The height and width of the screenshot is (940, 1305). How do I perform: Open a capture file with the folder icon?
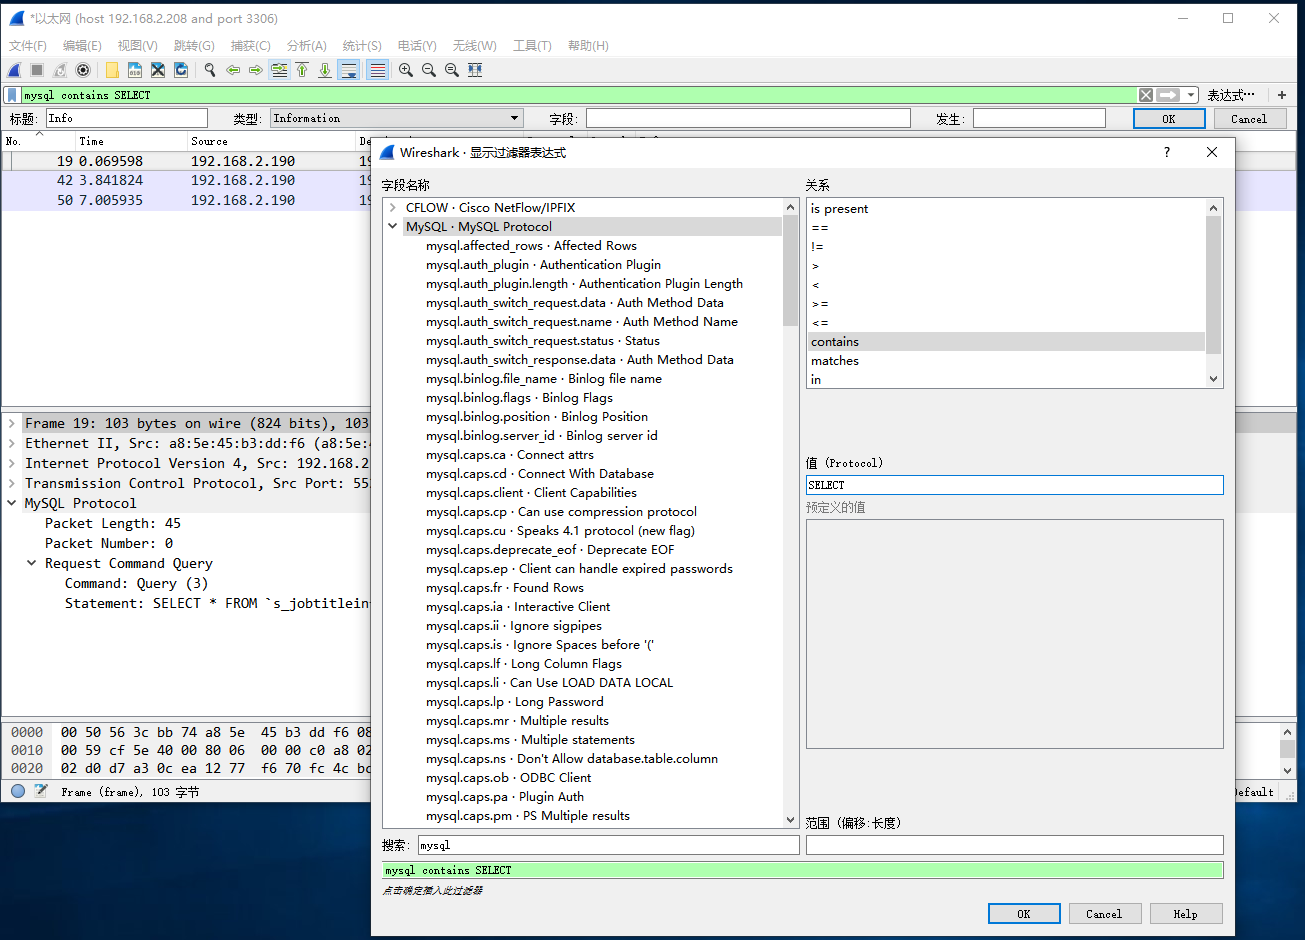110,70
